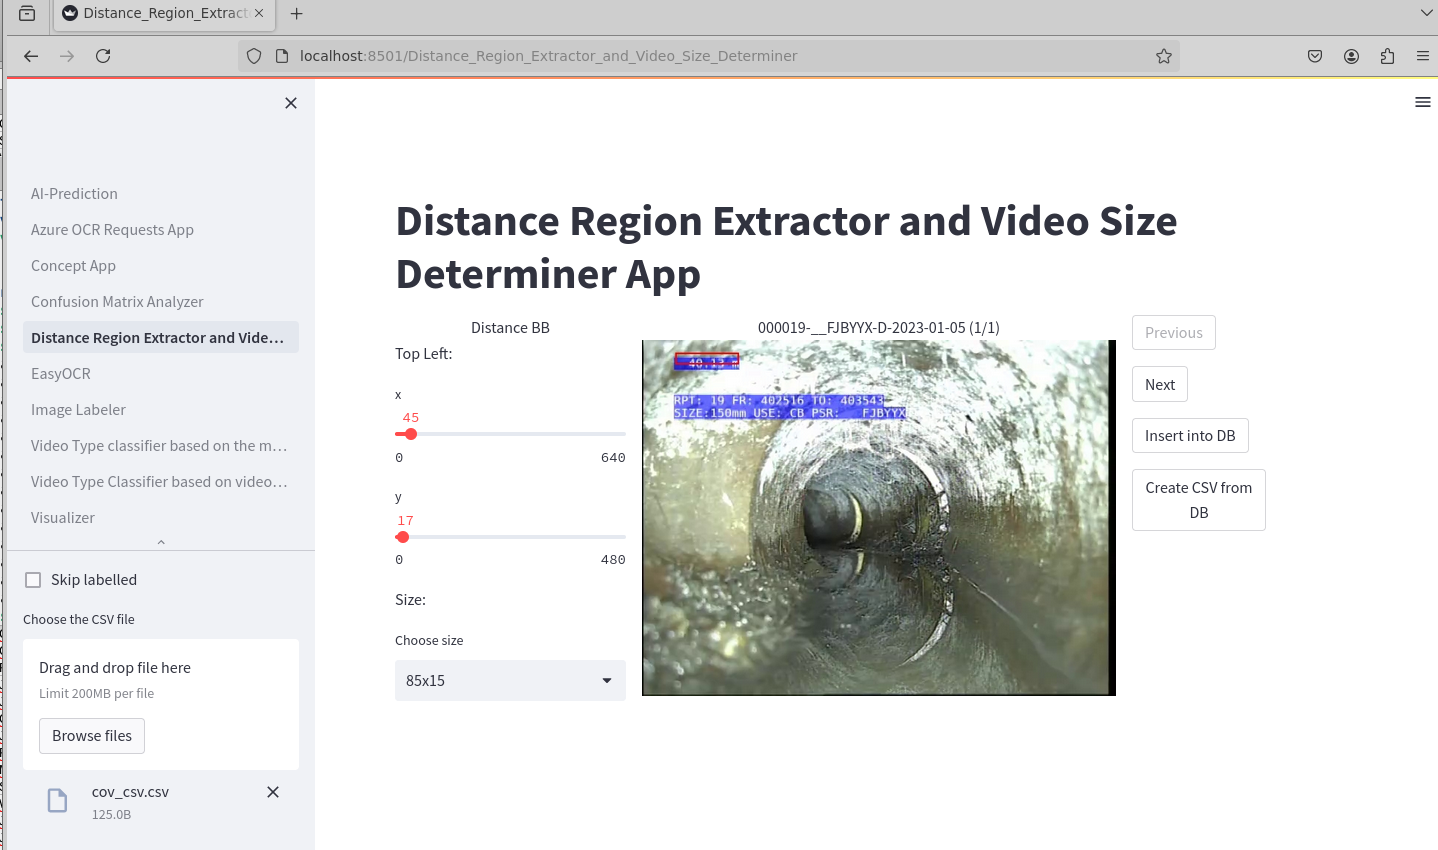Click the Browse files button
Viewport: 1438px width, 850px height.
point(92,736)
